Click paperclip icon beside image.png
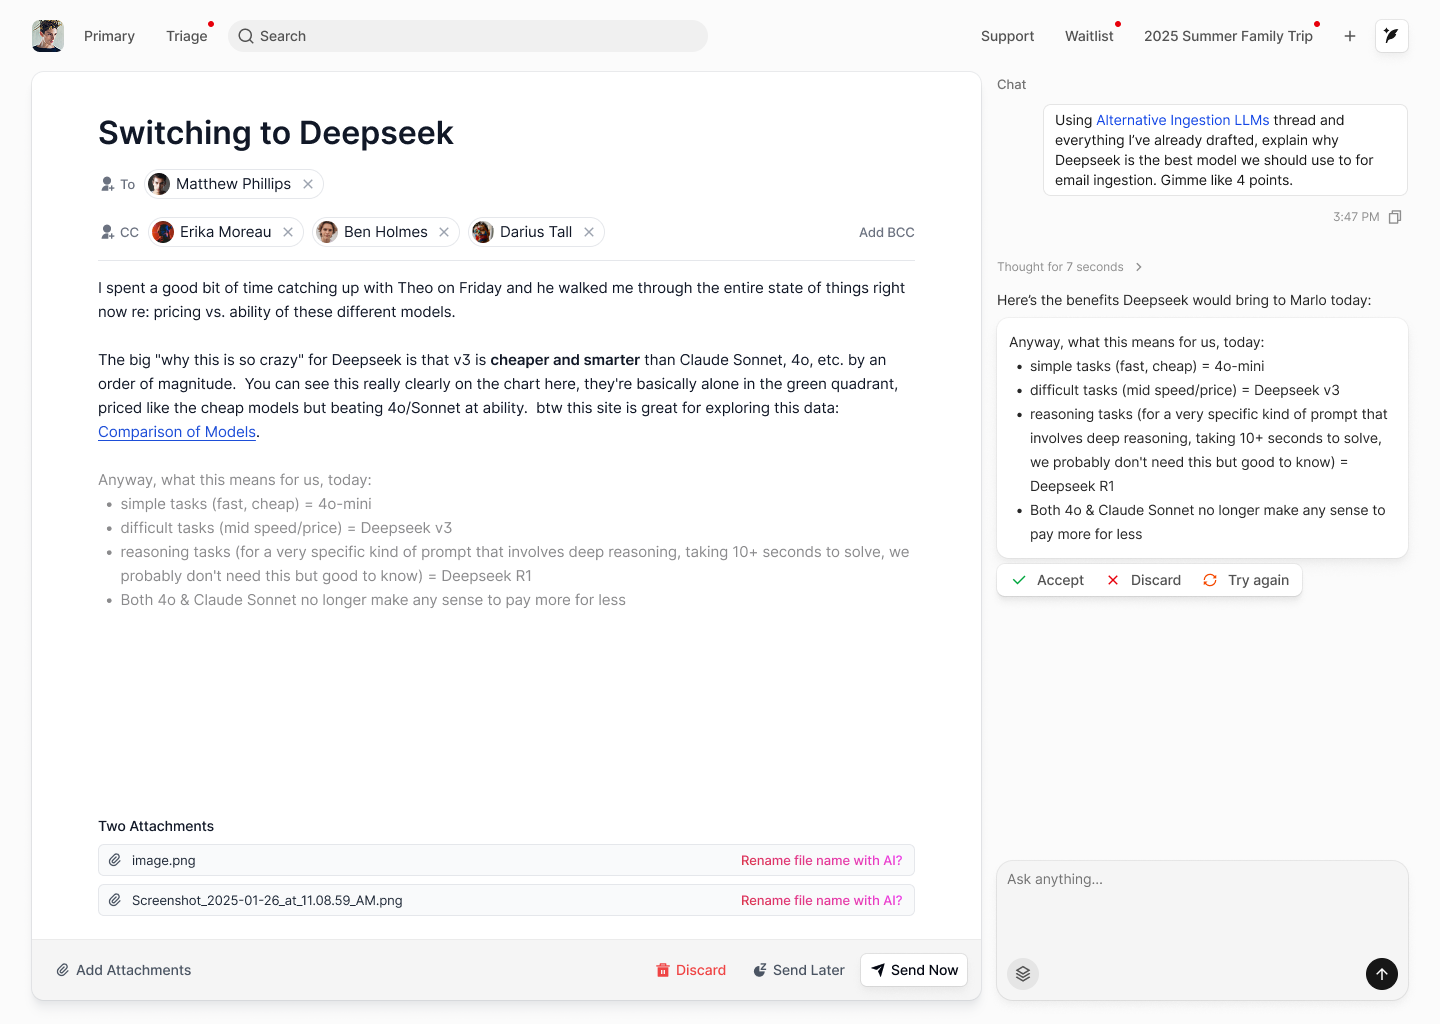Viewport: 1440px width, 1024px height. [x=115, y=860]
